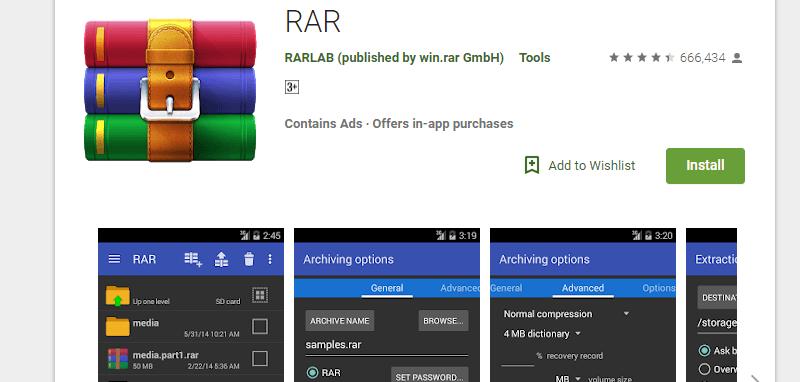This screenshot has height=382, width=800.
Task: Click the RAR app logo image
Action: [170, 90]
